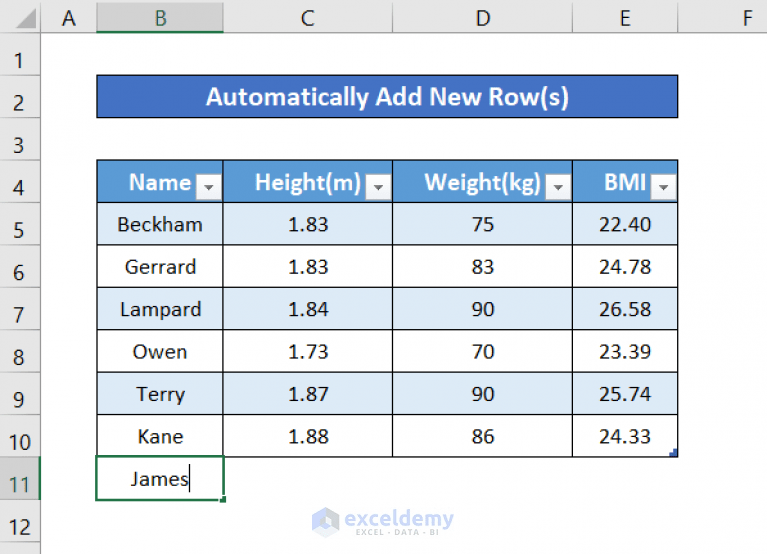767x554 pixels.
Task: Select row 6 header
Action: (x=20, y=266)
